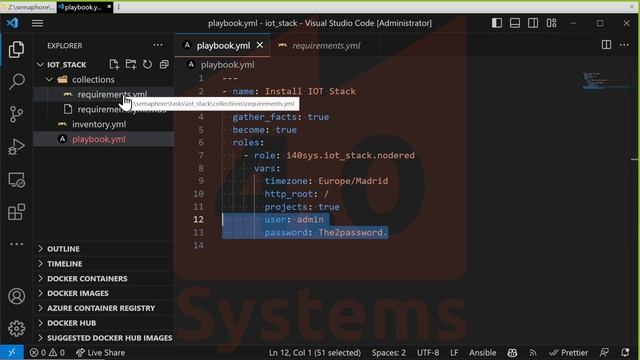
Task: Toggle the bottom panel
Action: coord(515,23)
